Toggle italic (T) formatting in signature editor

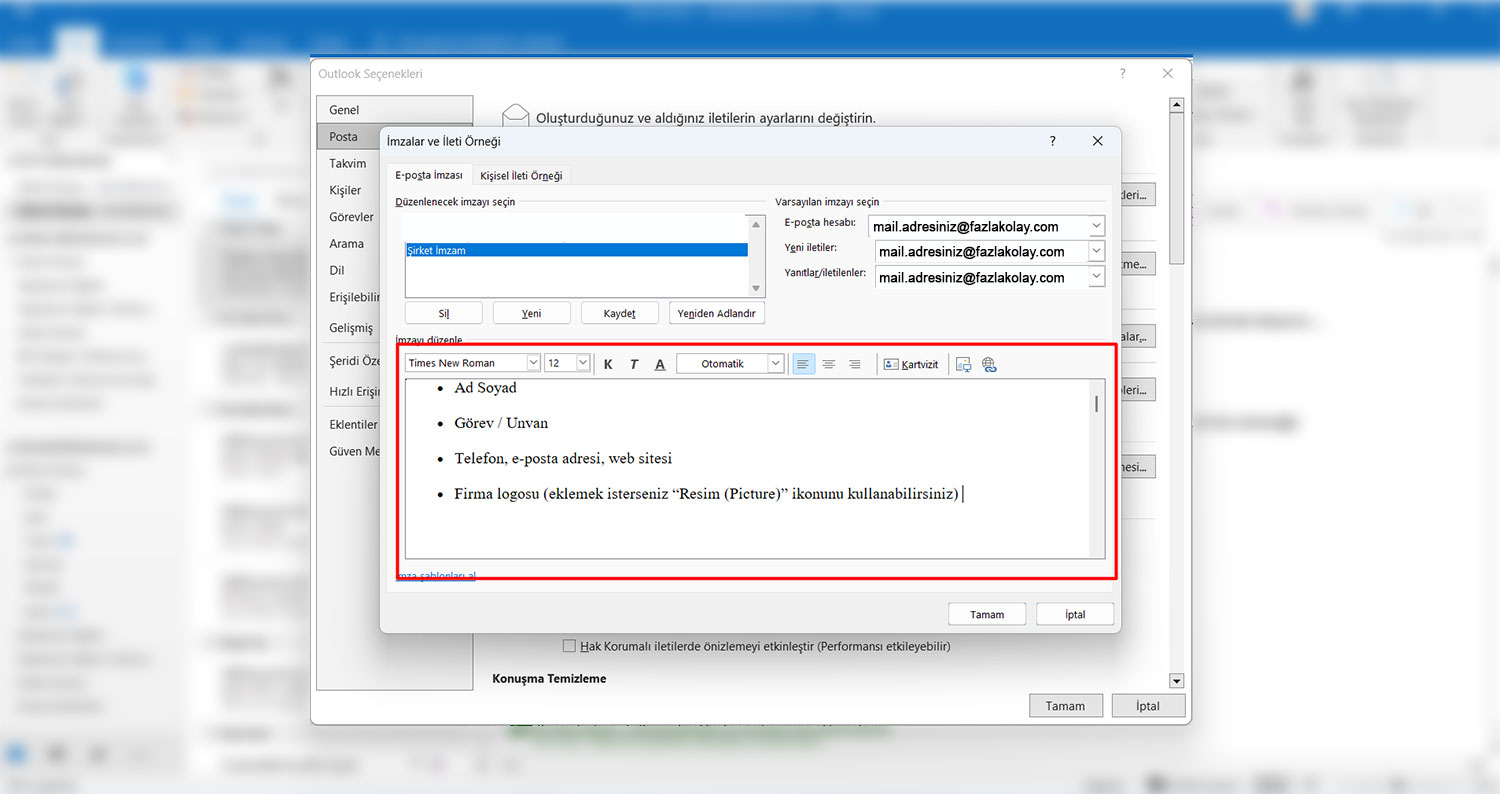pos(634,364)
